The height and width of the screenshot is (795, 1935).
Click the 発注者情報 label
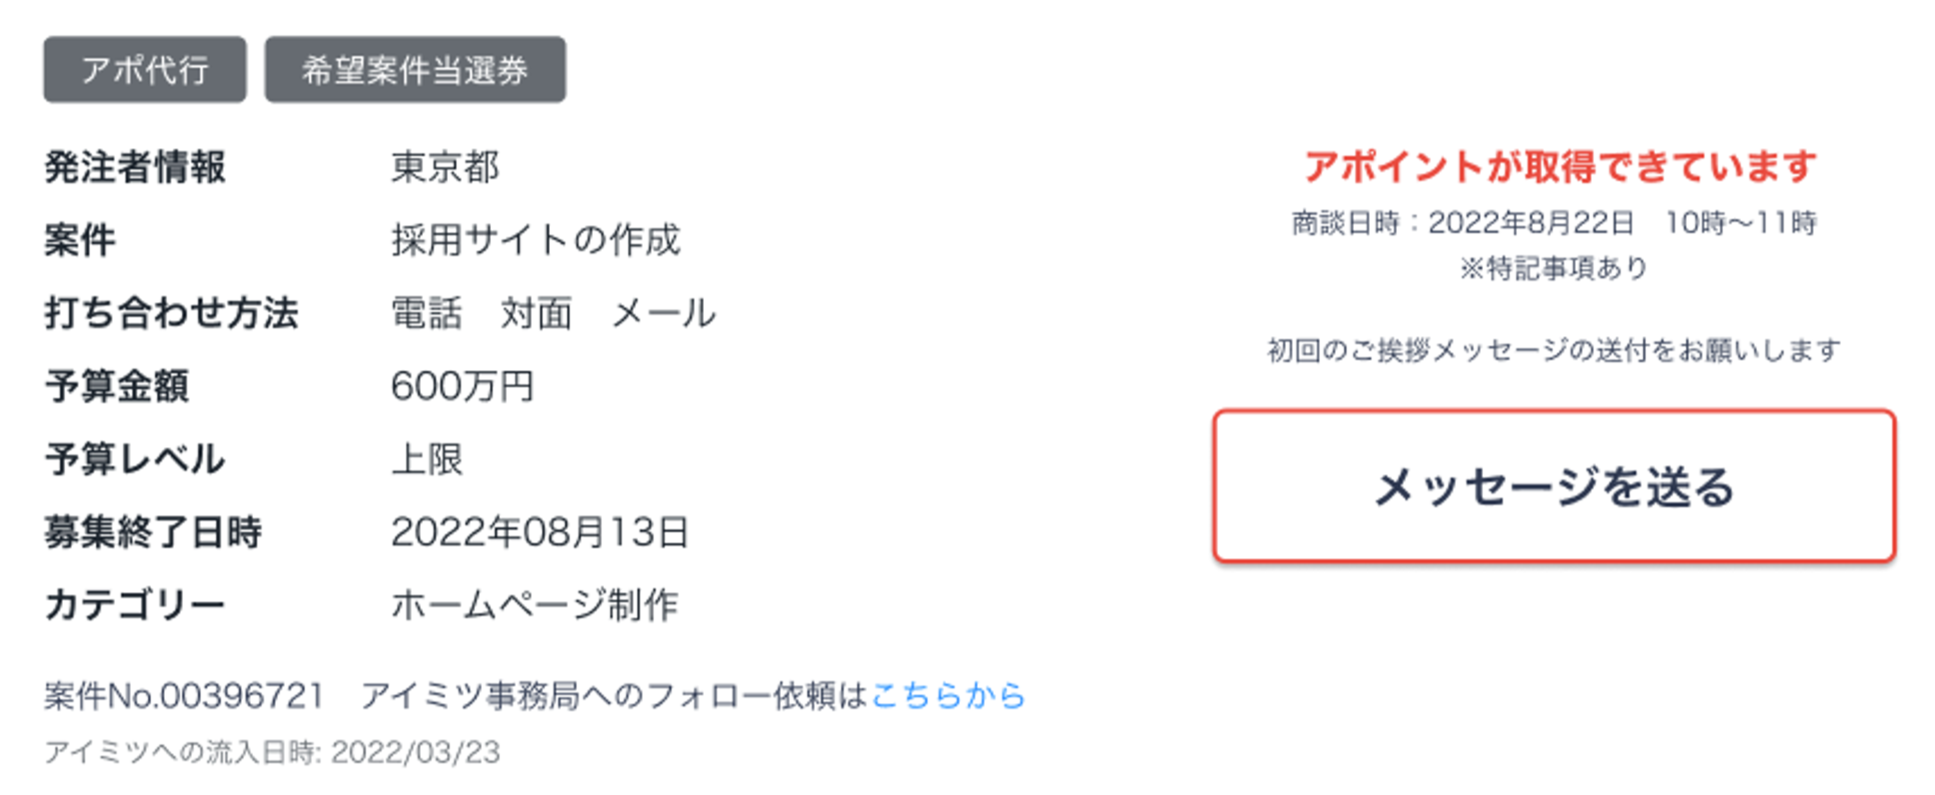(x=135, y=167)
